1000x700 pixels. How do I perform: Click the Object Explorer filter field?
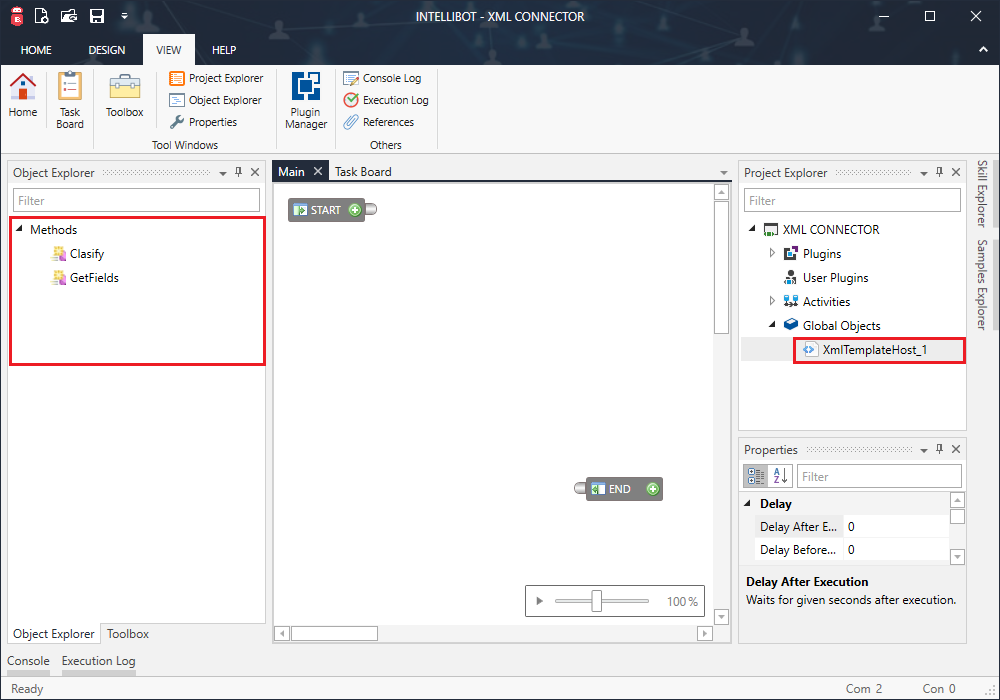(x=136, y=200)
